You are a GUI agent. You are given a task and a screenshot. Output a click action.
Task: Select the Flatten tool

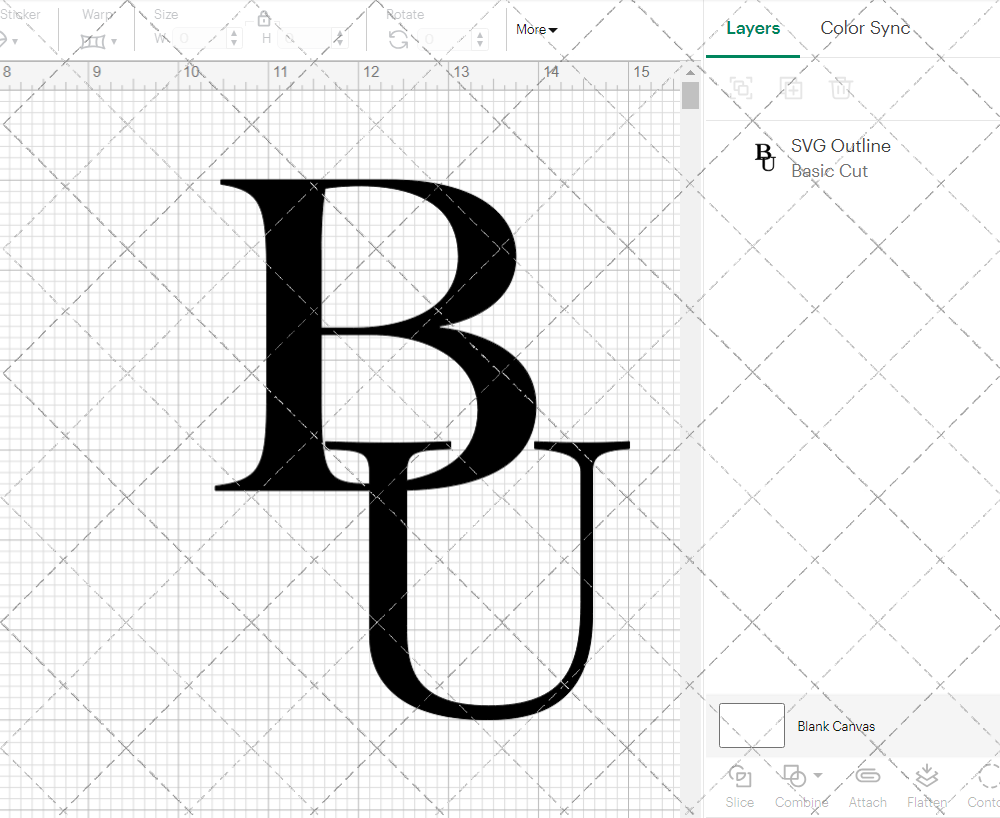926,786
